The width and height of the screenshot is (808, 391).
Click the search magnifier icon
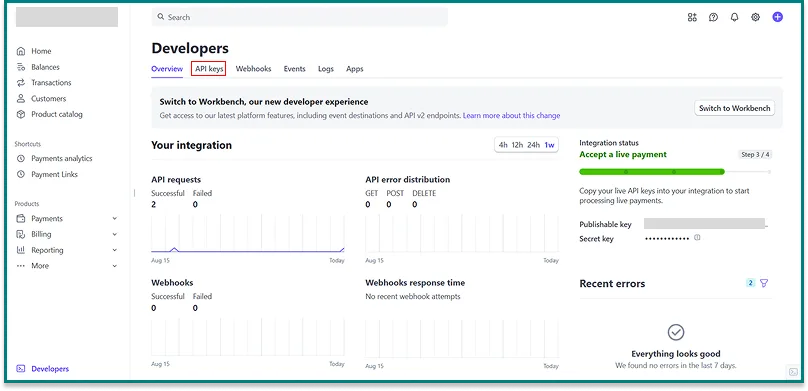[161, 17]
